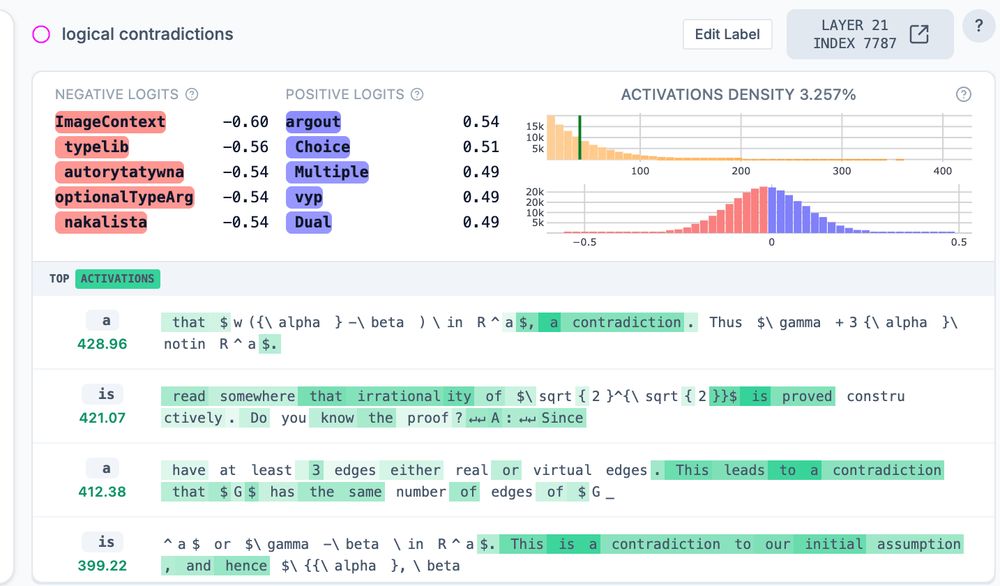Screen dimensions: 1000x586
Task: Show help for Positive Logits
Action: [x=417, y=94]
